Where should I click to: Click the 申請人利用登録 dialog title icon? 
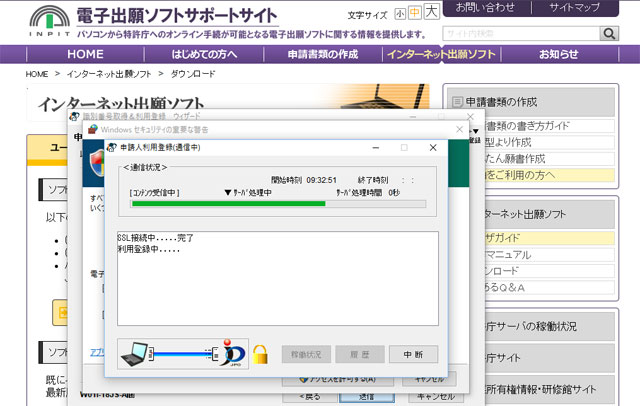click(x=112, y=148)
